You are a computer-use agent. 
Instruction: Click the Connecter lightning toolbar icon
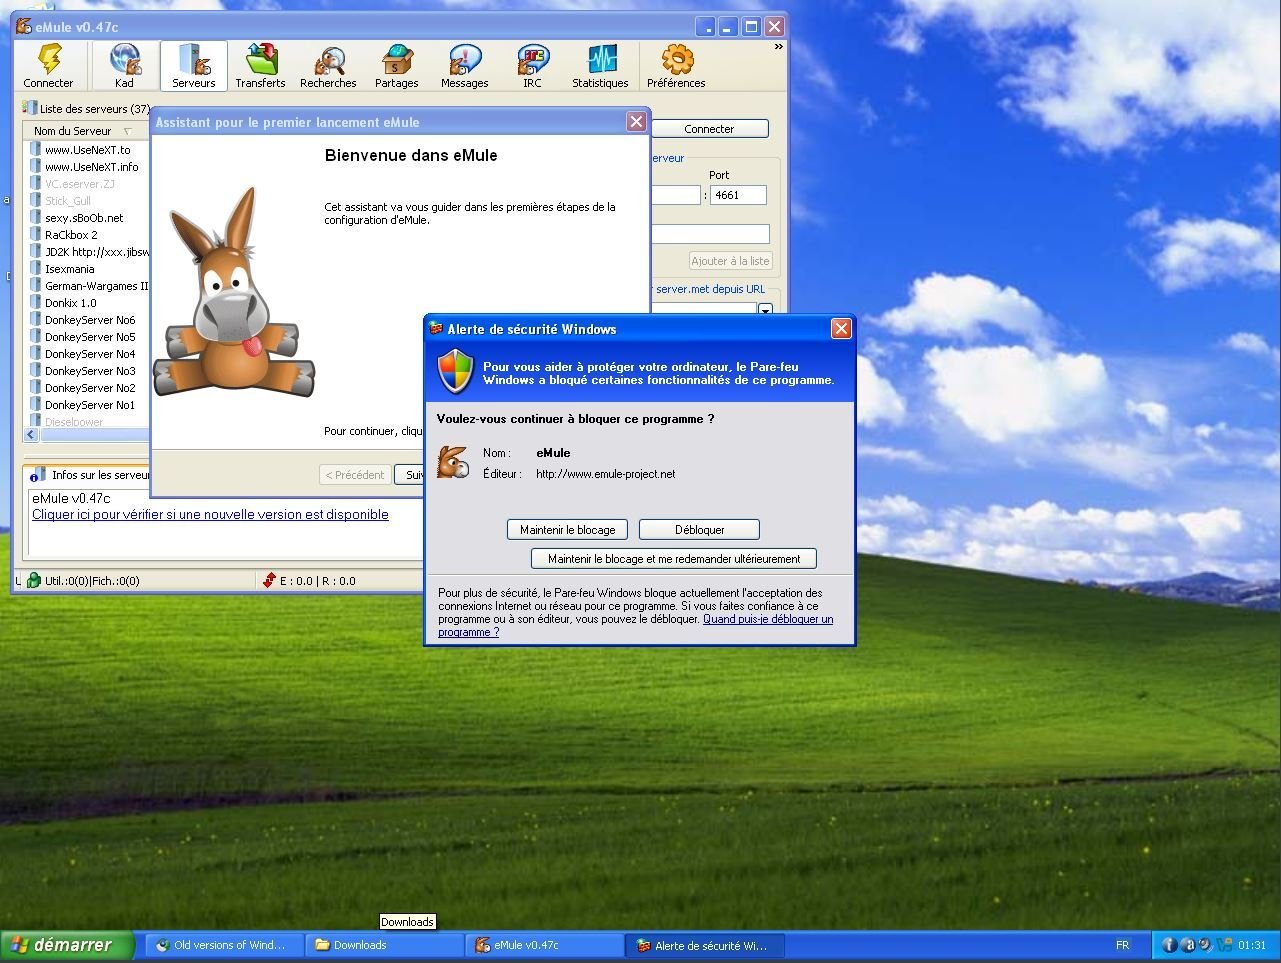coord(48,60)
